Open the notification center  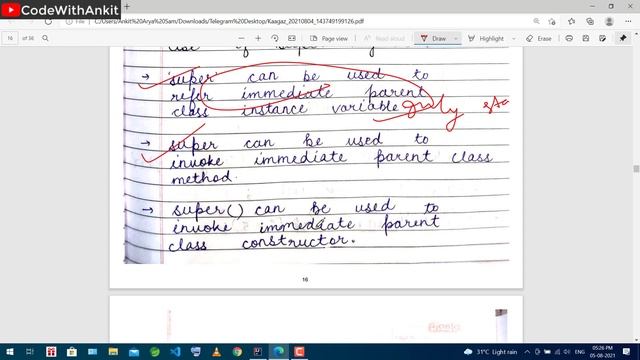(x=627, y=351)
